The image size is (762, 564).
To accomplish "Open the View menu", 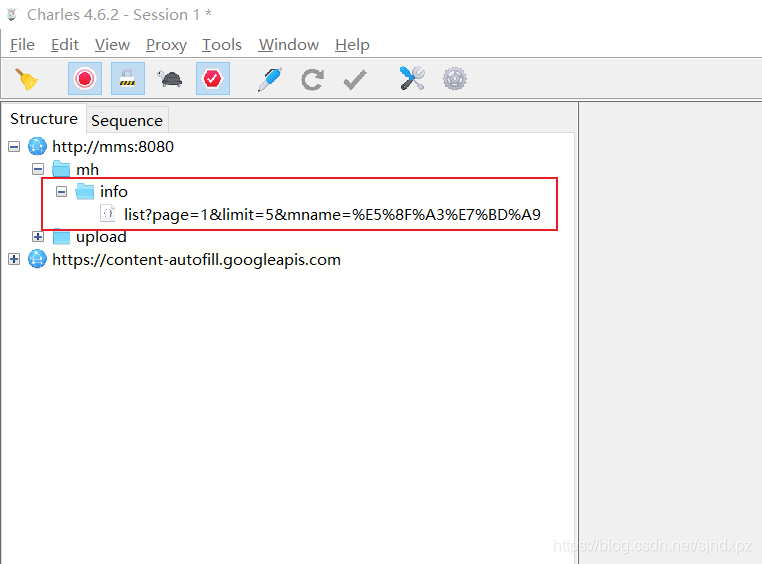I will 112,45.
